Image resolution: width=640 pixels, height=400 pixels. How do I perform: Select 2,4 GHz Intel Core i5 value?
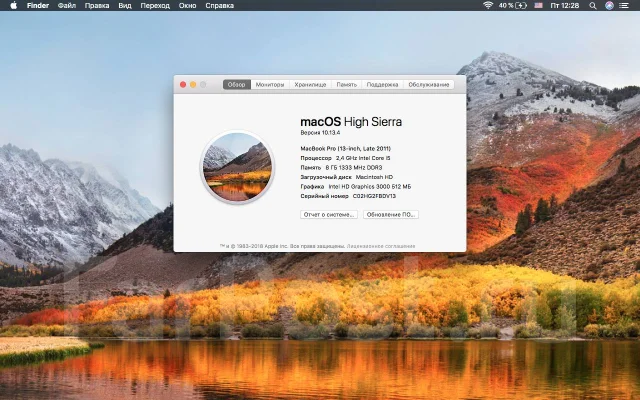coord(363,158)
